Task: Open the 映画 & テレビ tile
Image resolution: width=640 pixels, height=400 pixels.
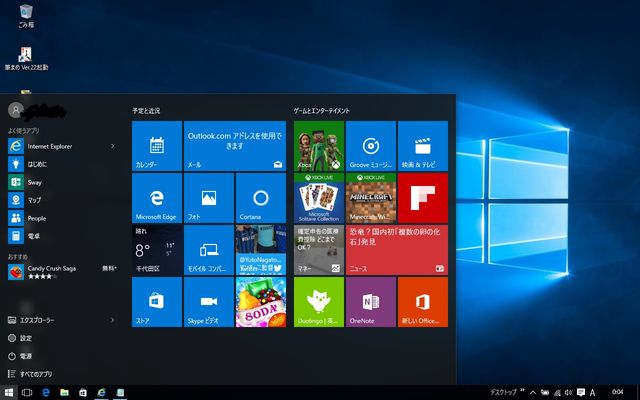Action: [x=423, y=146]
